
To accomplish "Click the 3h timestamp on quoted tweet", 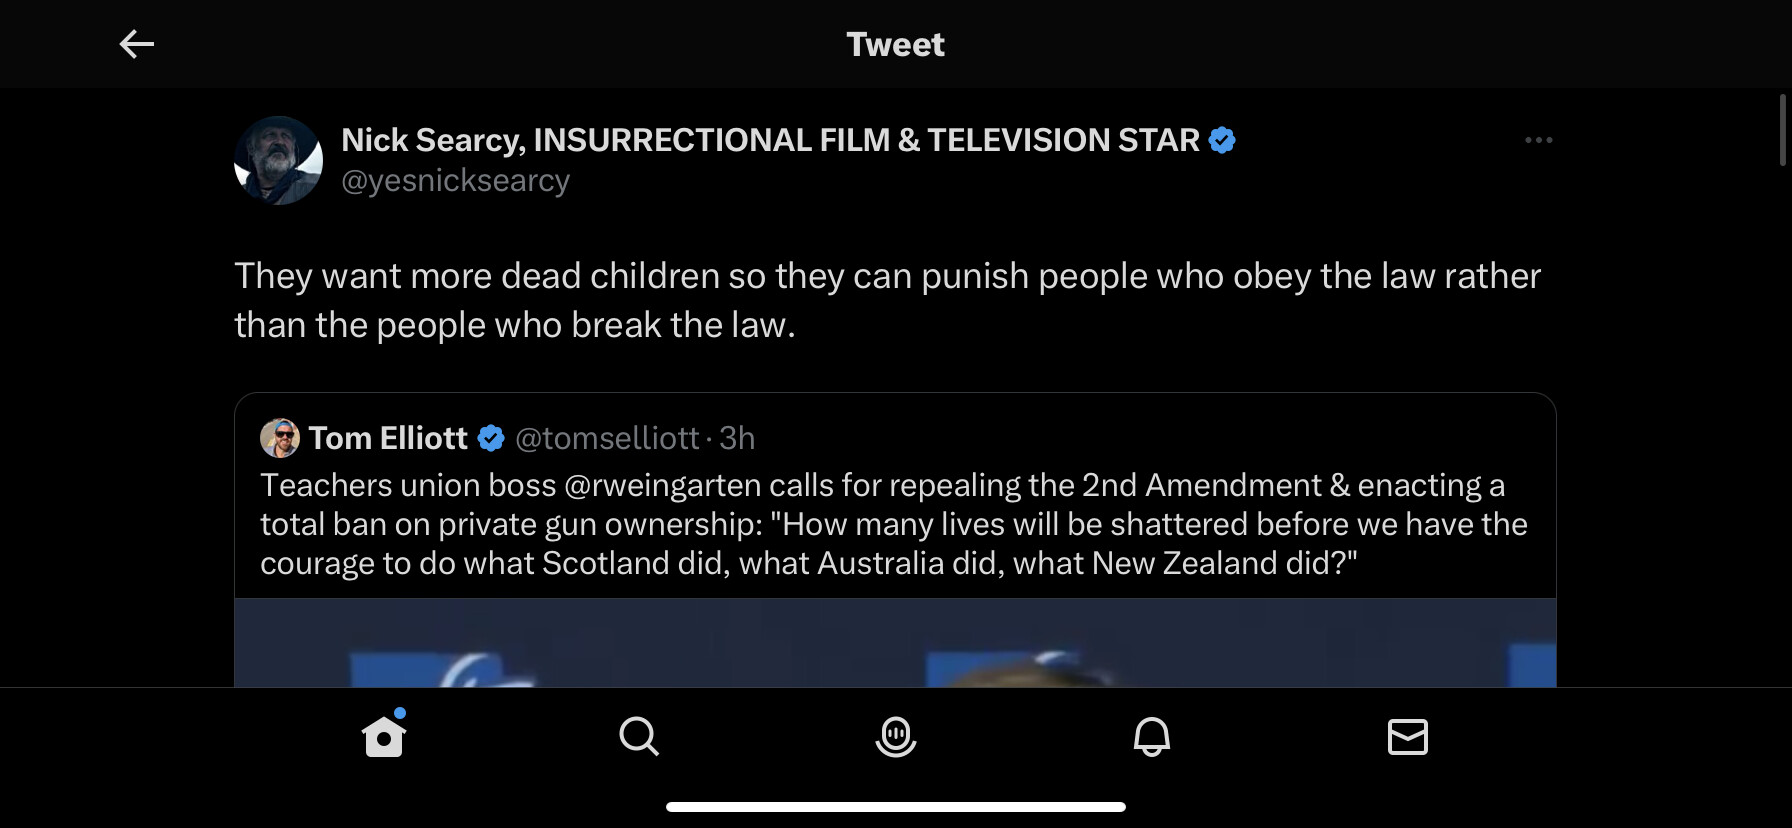I will tap(737, 438).
